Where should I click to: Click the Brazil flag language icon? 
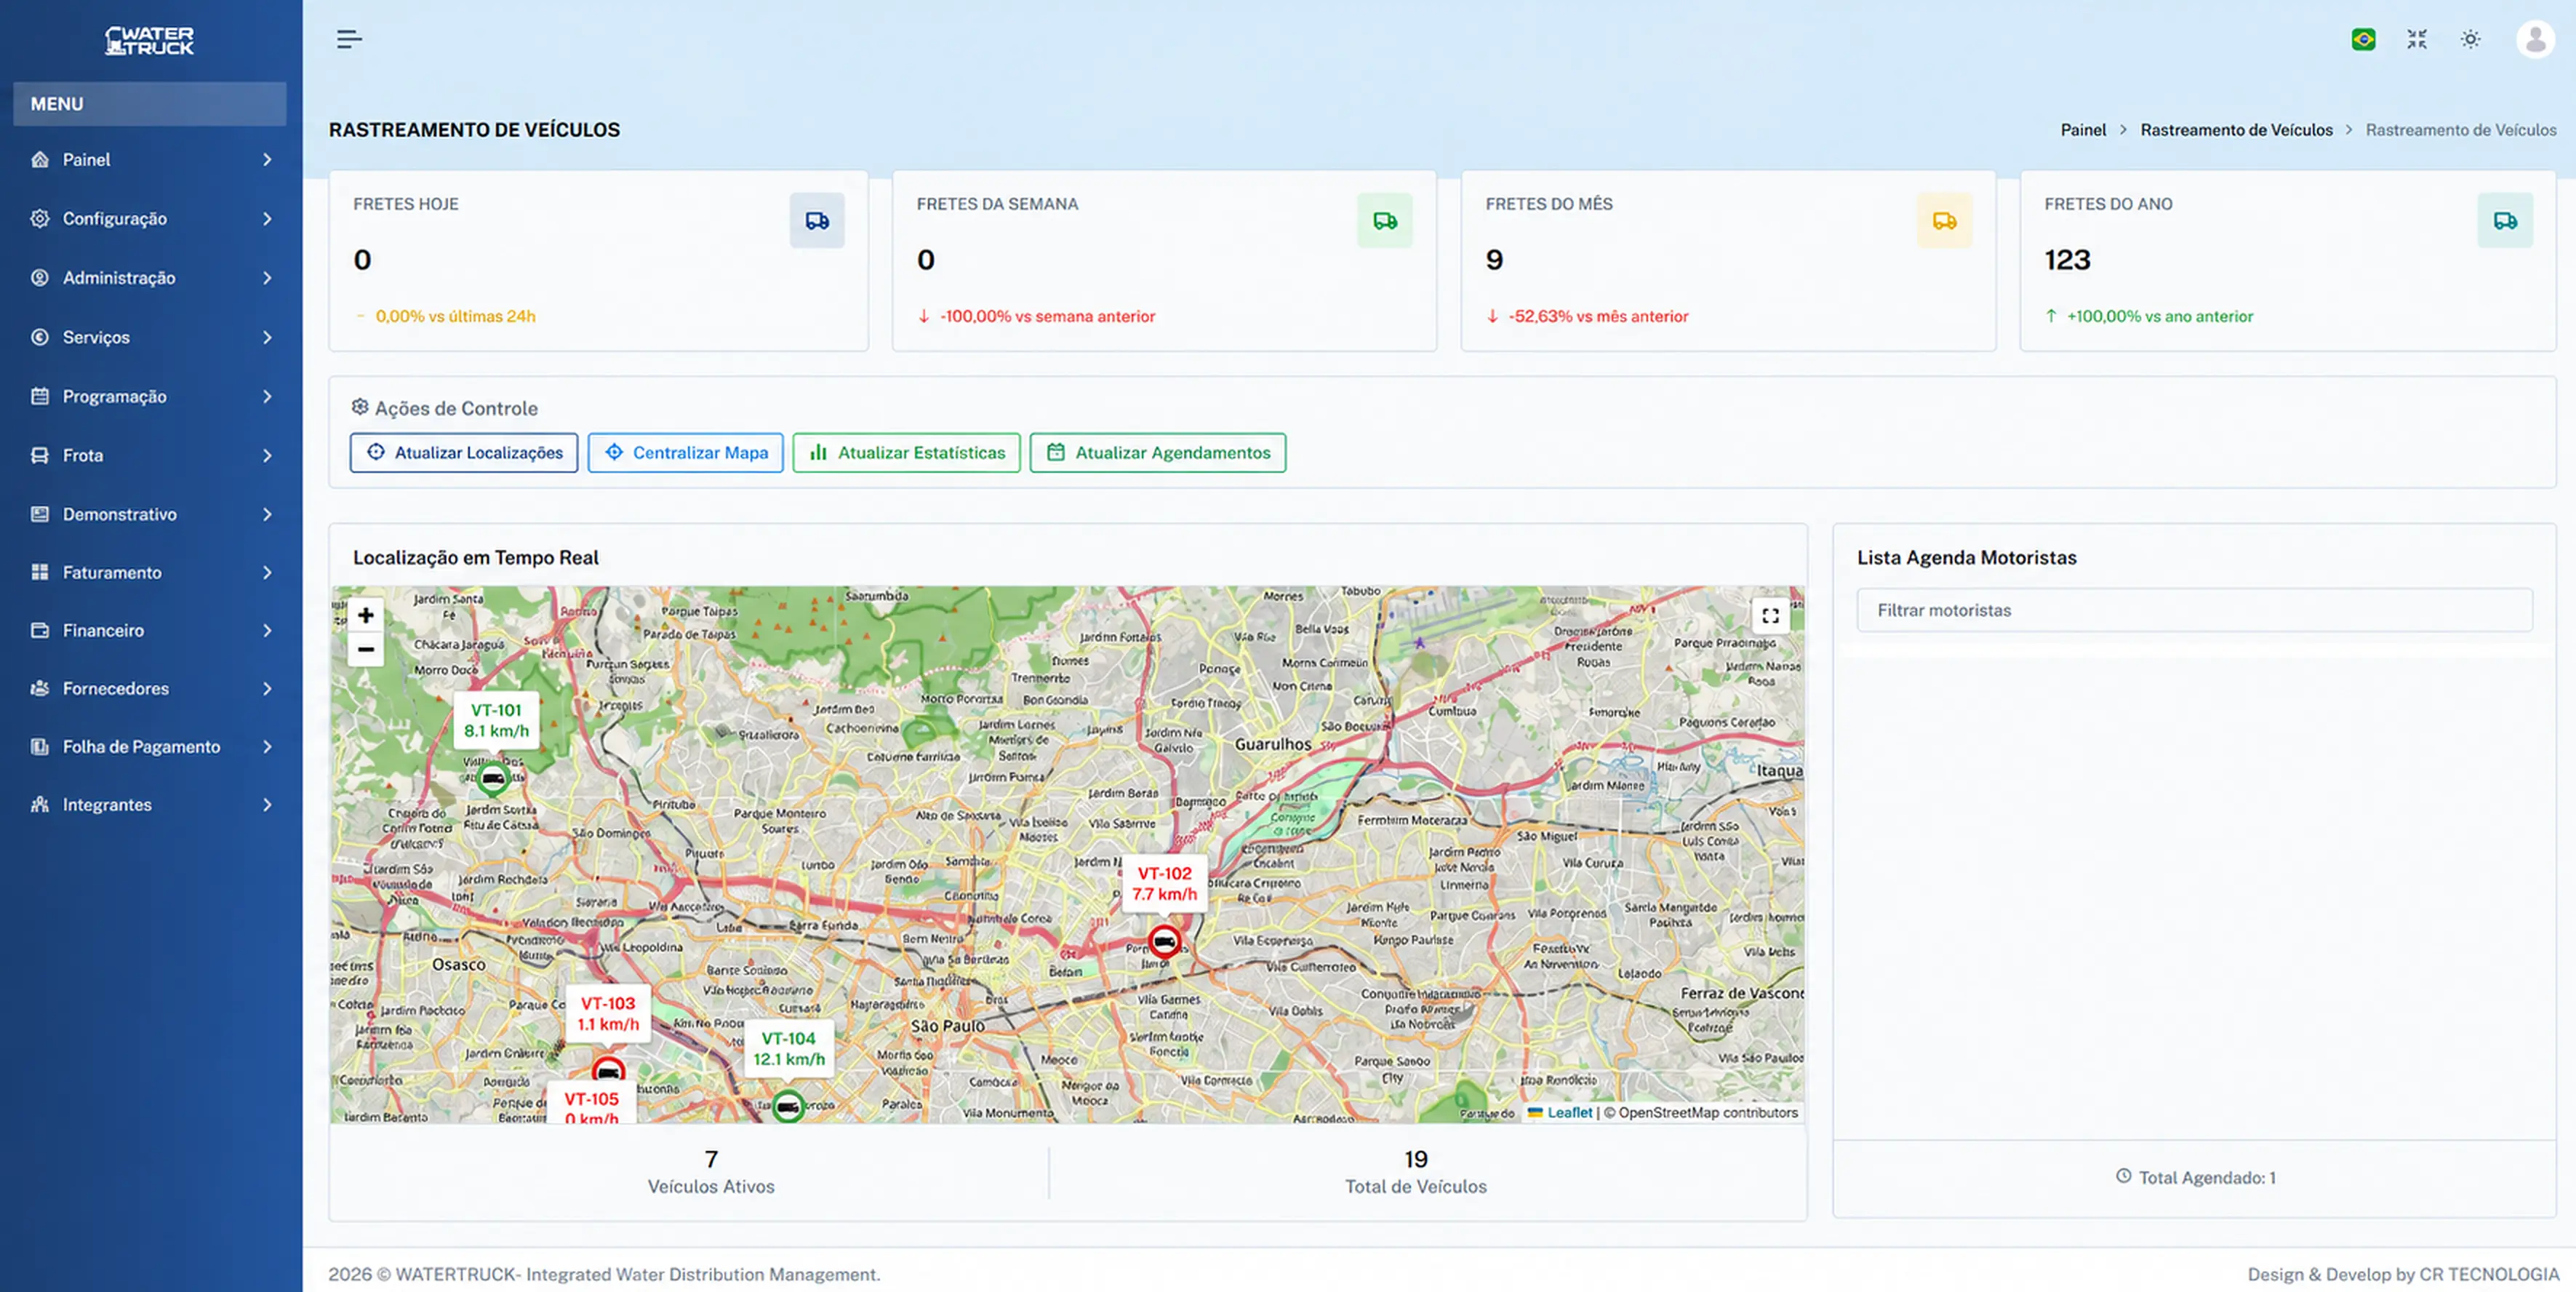[2363, 40]
